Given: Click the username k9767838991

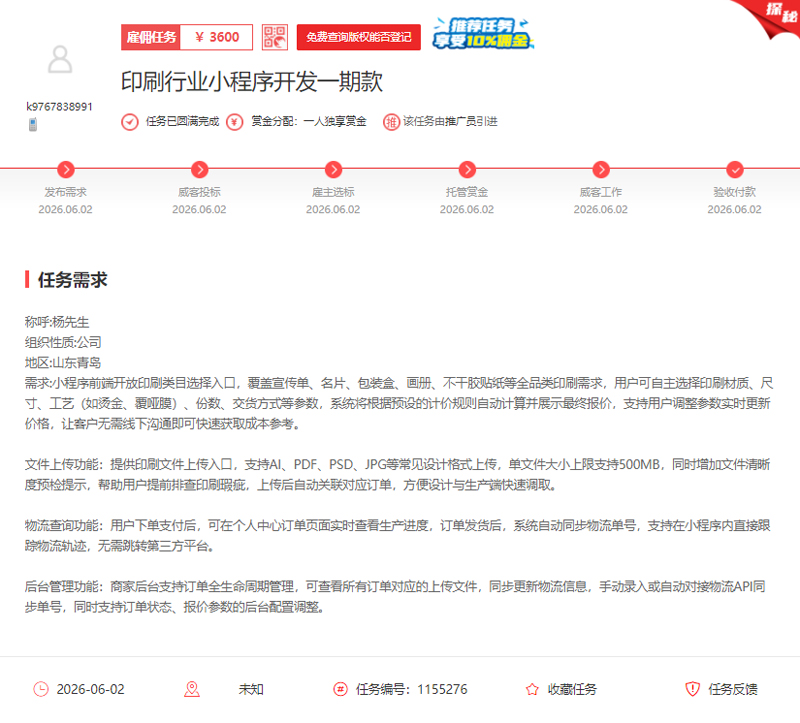Looking at the screenshot, I should (x=59, y=107).
